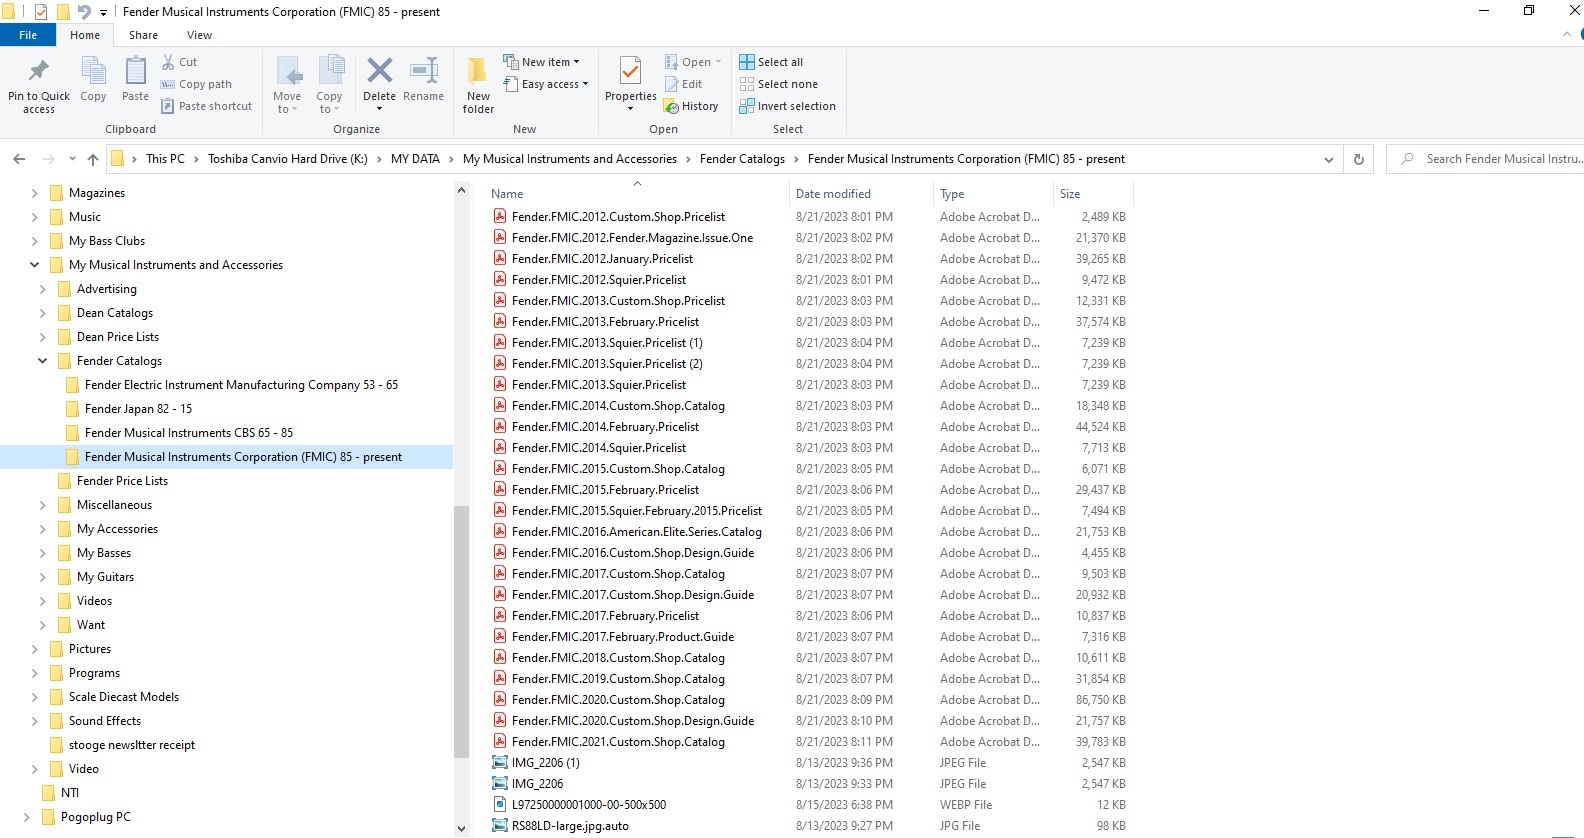Click the Copy icon in Clipboard group

coord(93,71)
